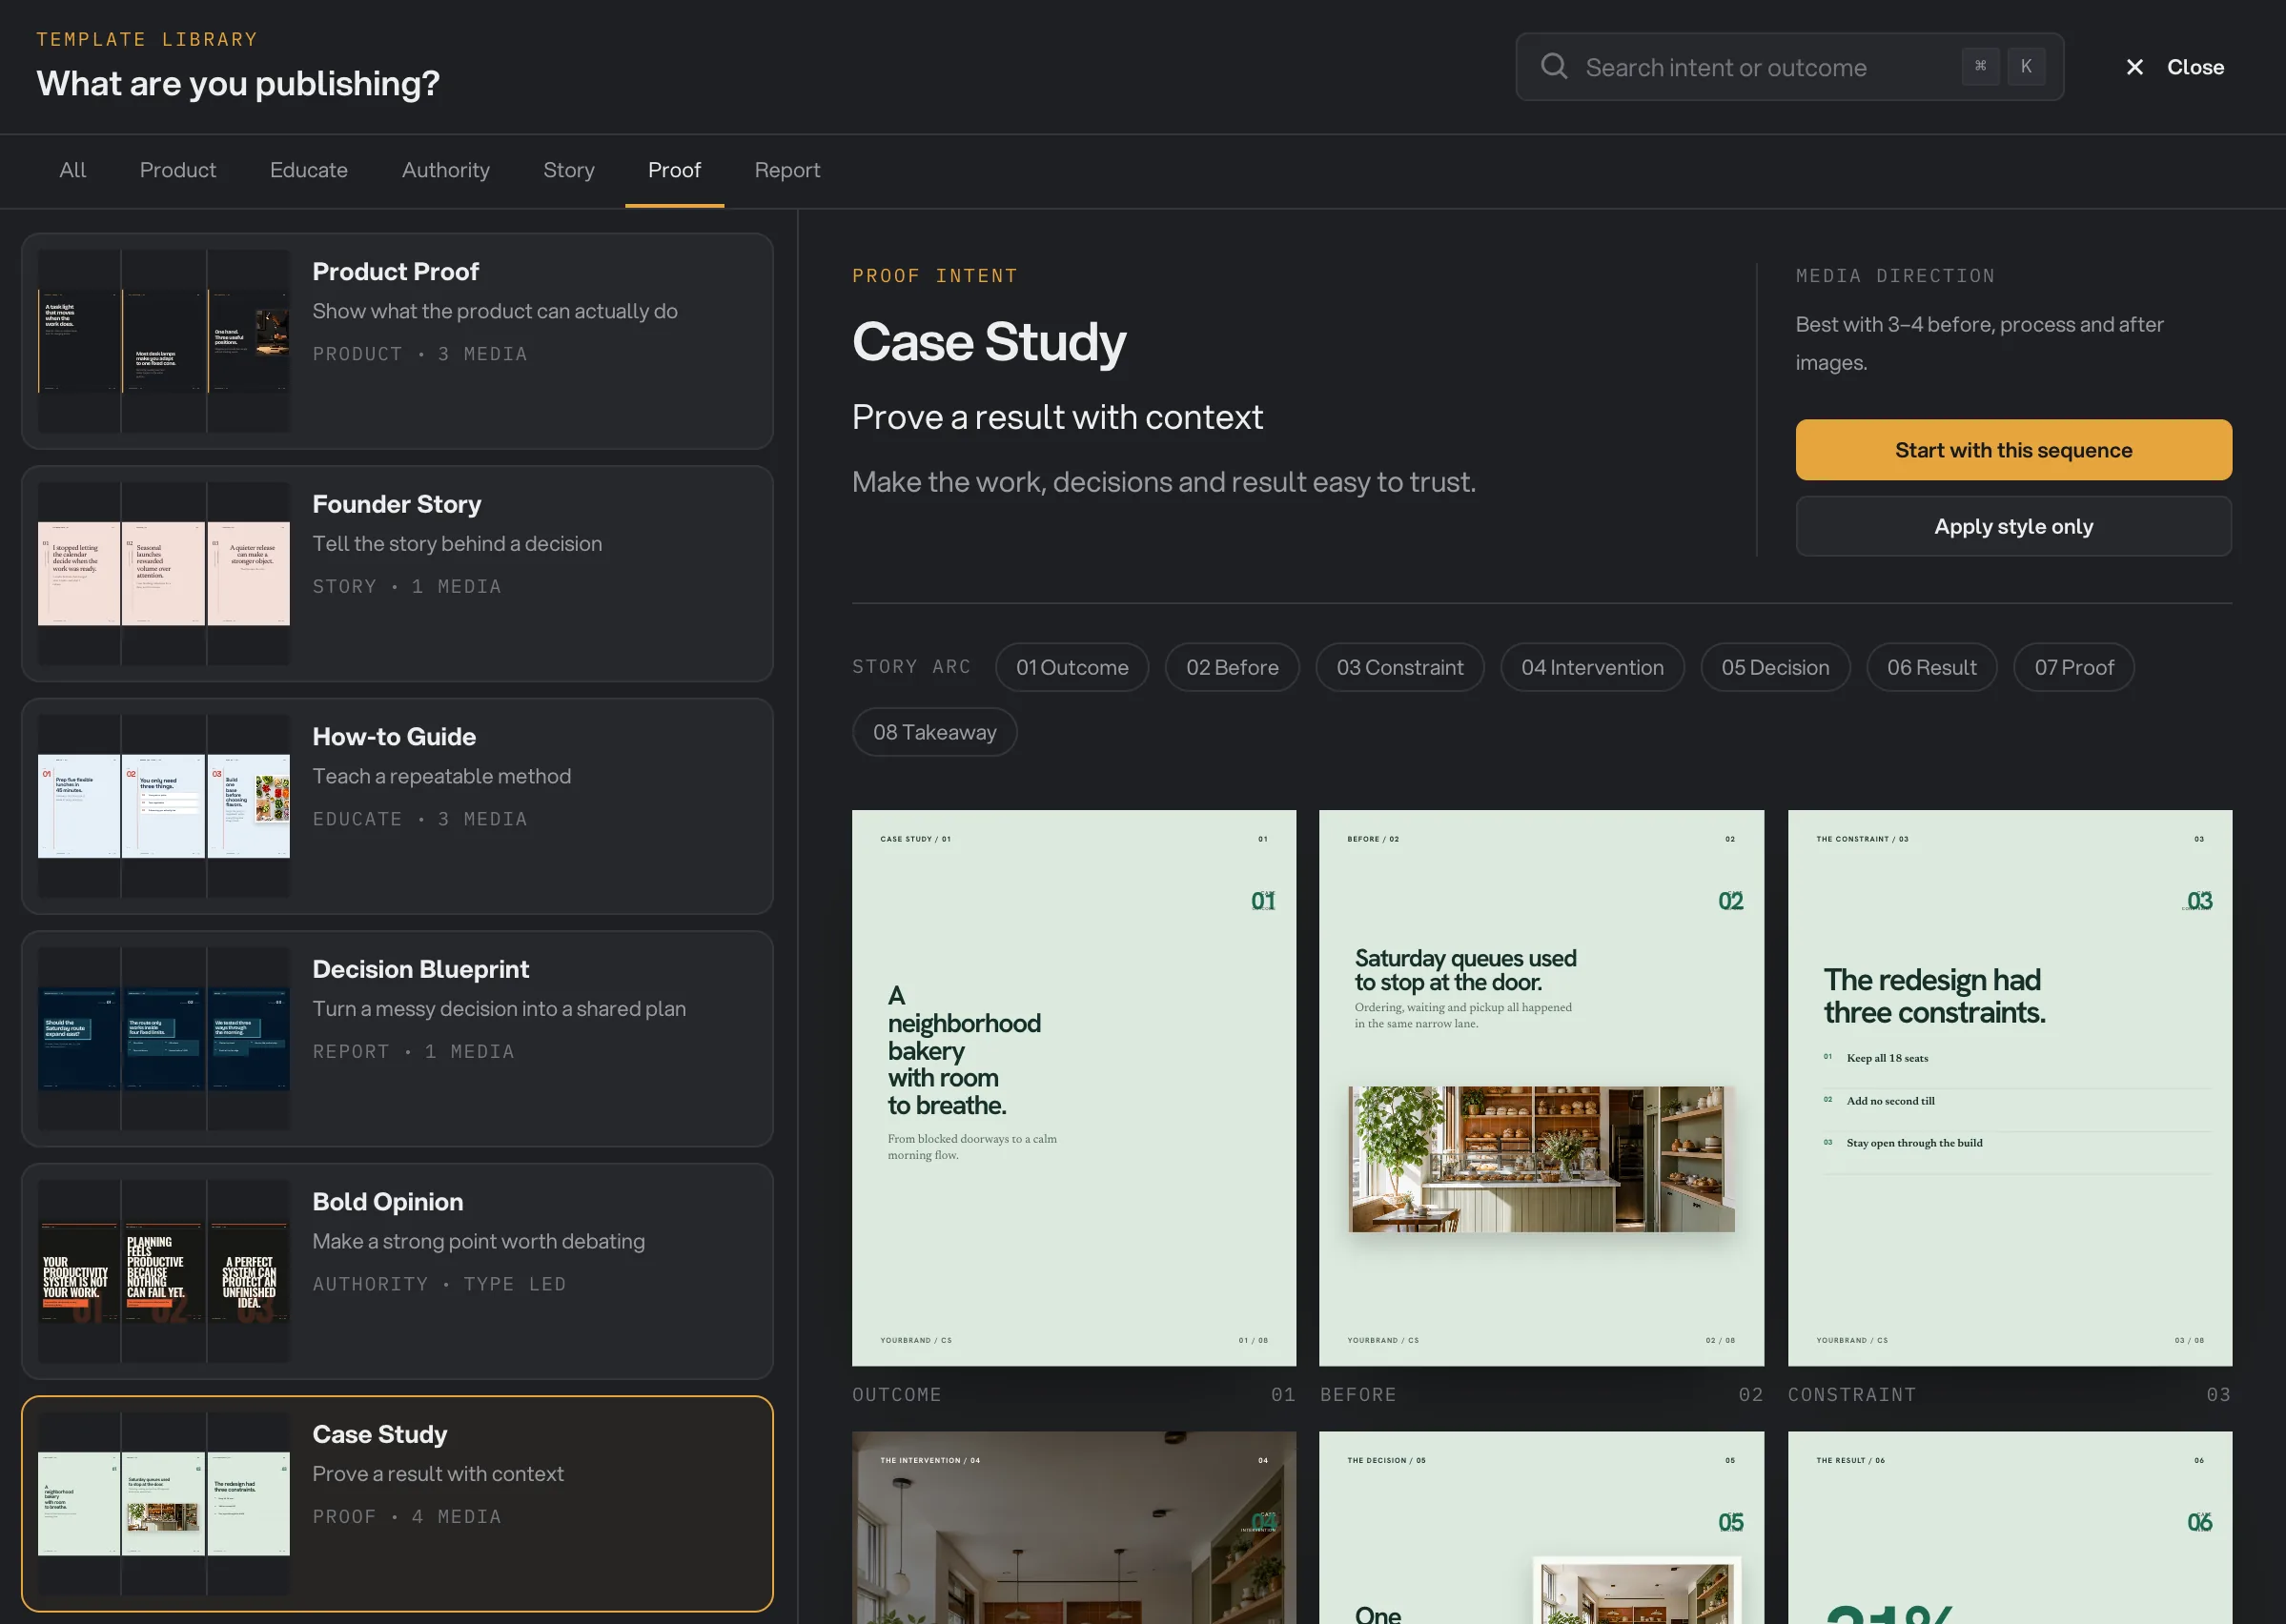2286x1624 pixels.
Task: Select the All tab
Action: point(72,170)
